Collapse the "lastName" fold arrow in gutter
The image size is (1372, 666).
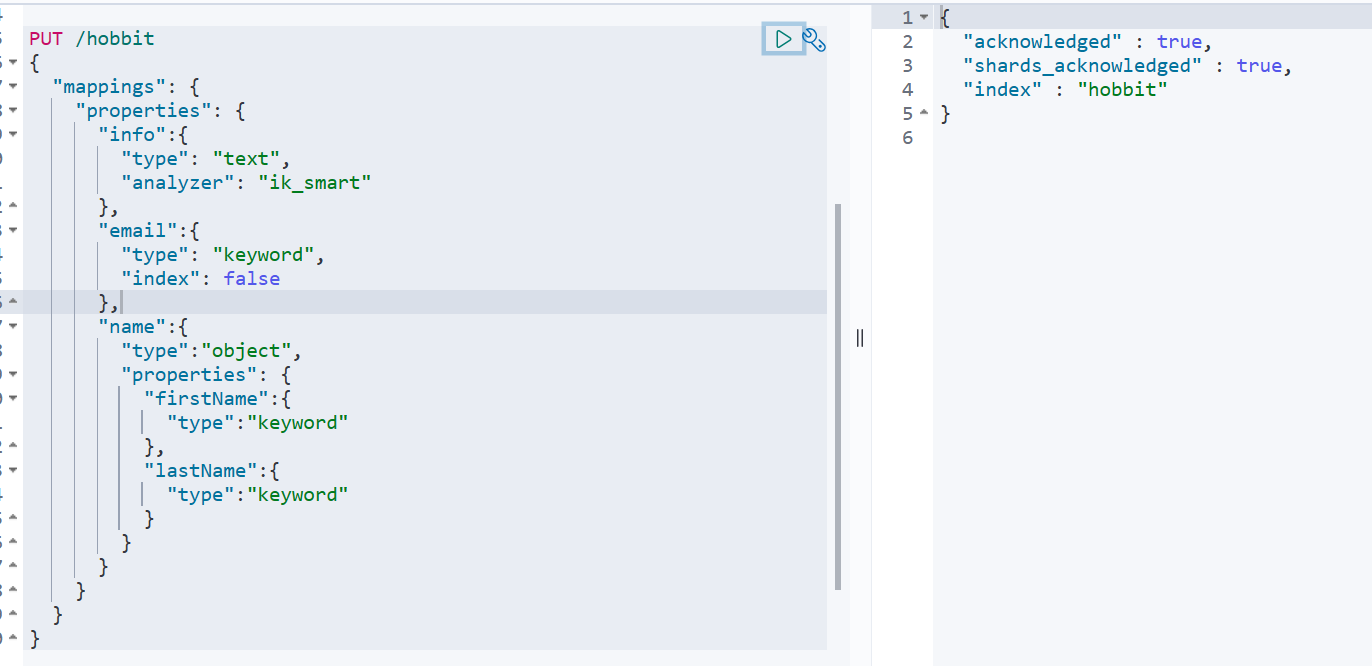(x=13, y=471)
